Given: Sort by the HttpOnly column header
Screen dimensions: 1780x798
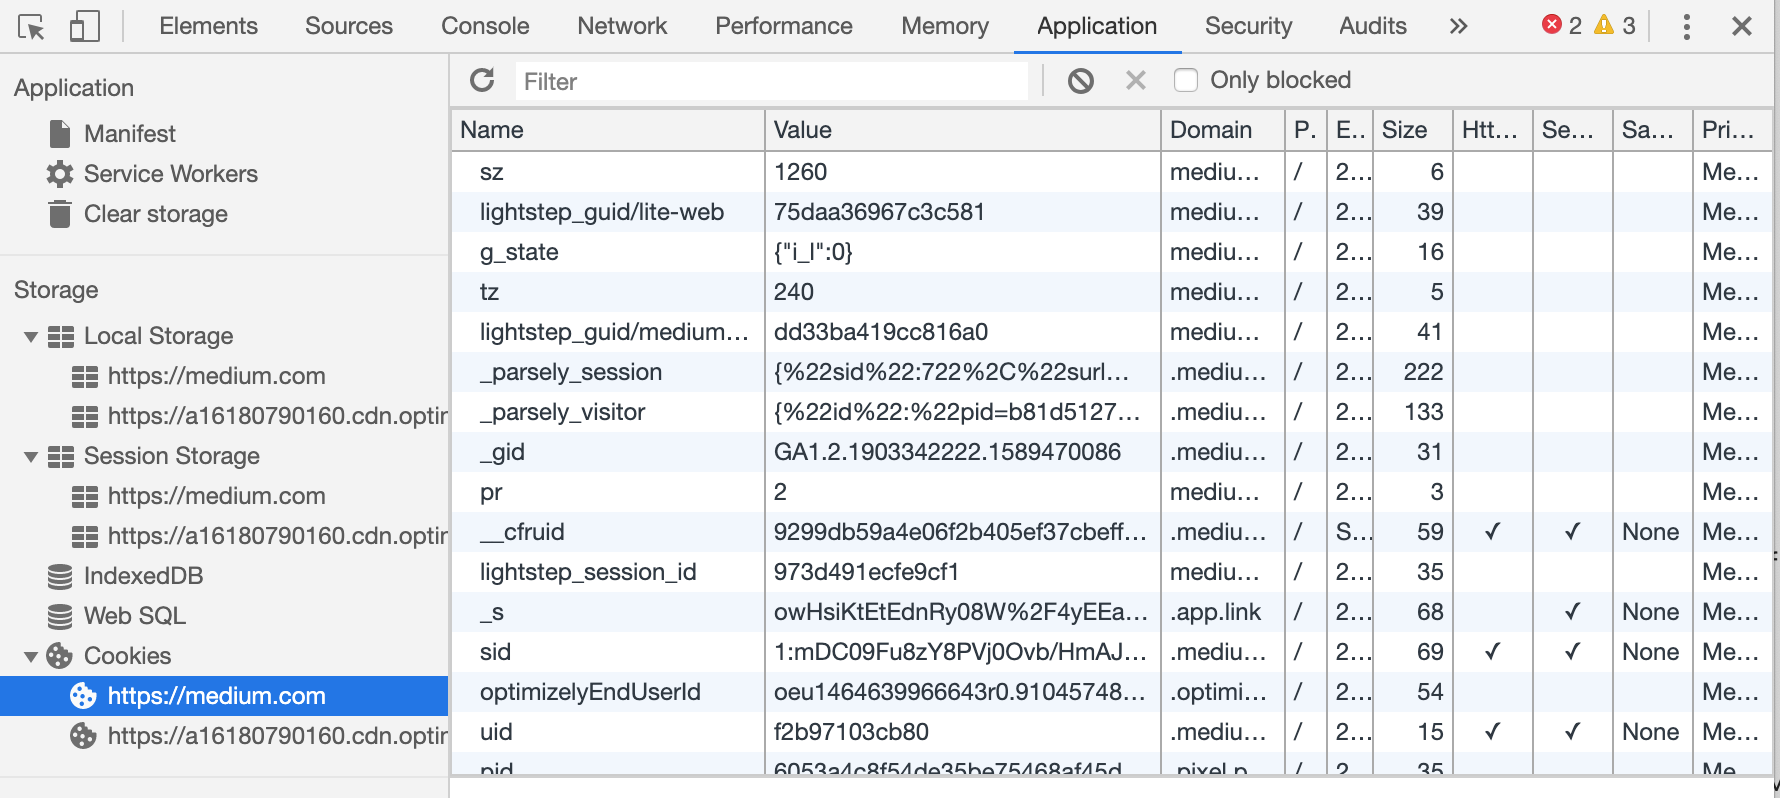Looking at the screenshot, I should [1492, 130].
